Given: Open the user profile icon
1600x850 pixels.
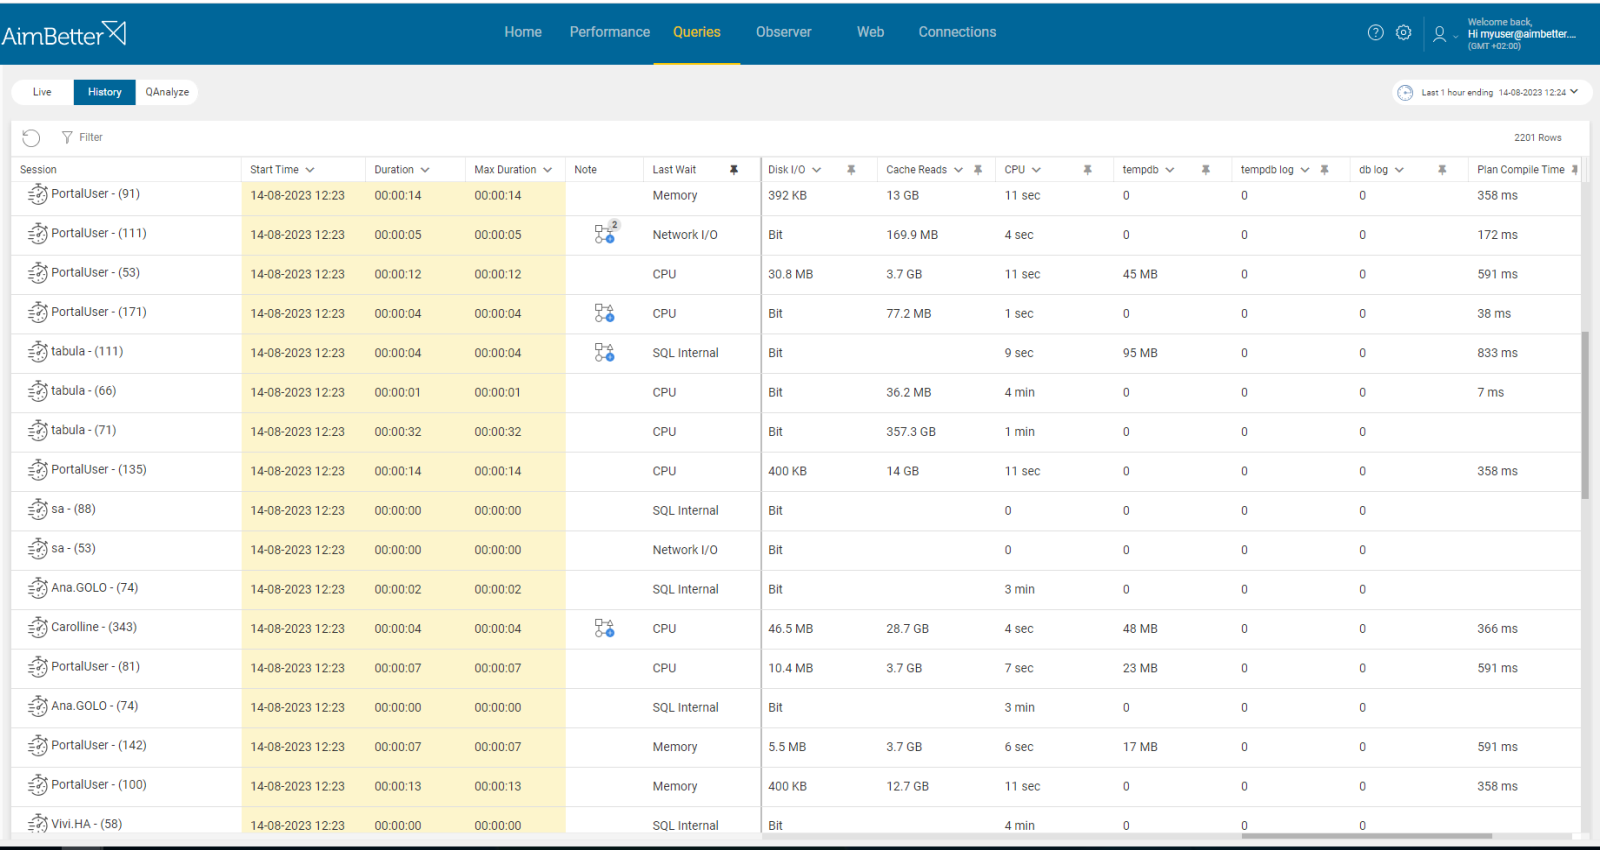Looking at the screenshot, I should point(1439,34).
